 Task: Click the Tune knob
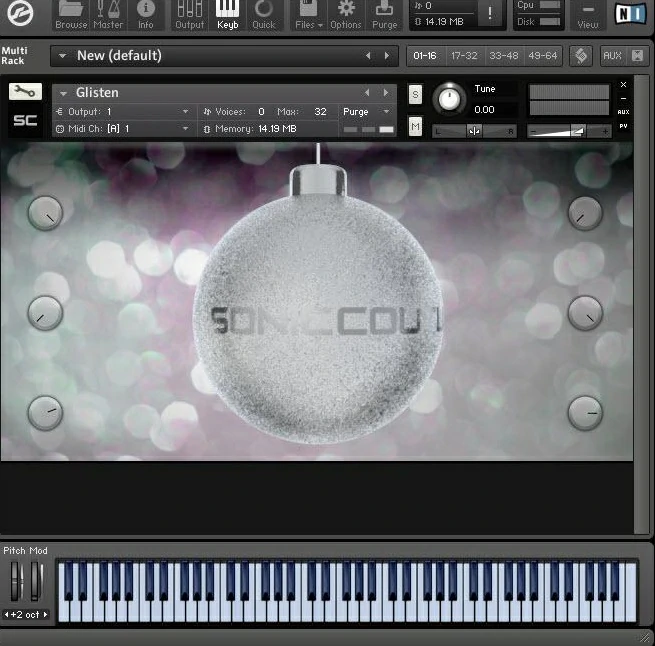449,99
